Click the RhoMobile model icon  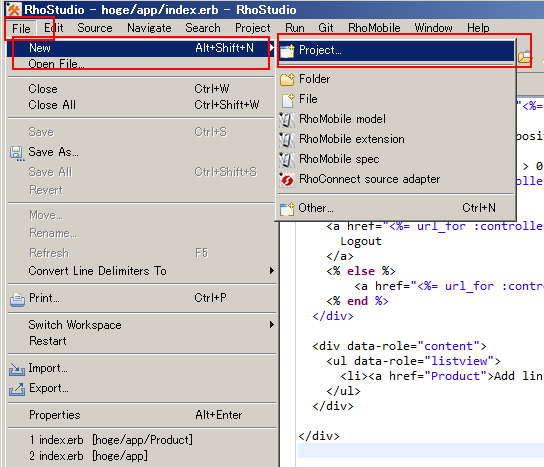[x=287, y=120]
